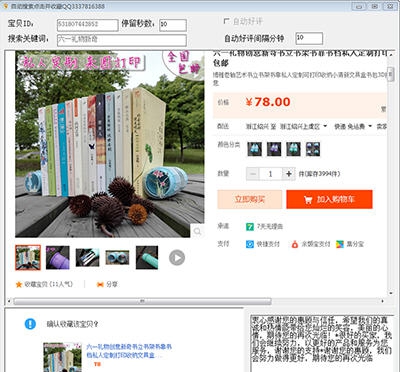
Task: Click the 收藏宝贝 star icon
Action: pyautogui.click(x=19, y=285)
